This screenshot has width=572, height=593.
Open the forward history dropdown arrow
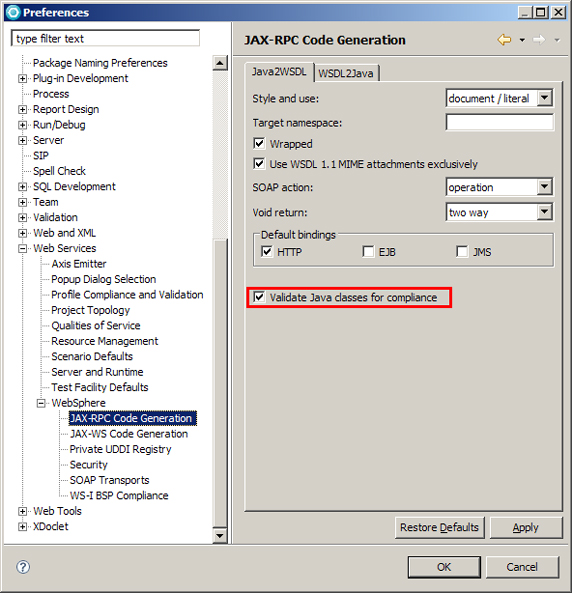(x=557, y=40)
